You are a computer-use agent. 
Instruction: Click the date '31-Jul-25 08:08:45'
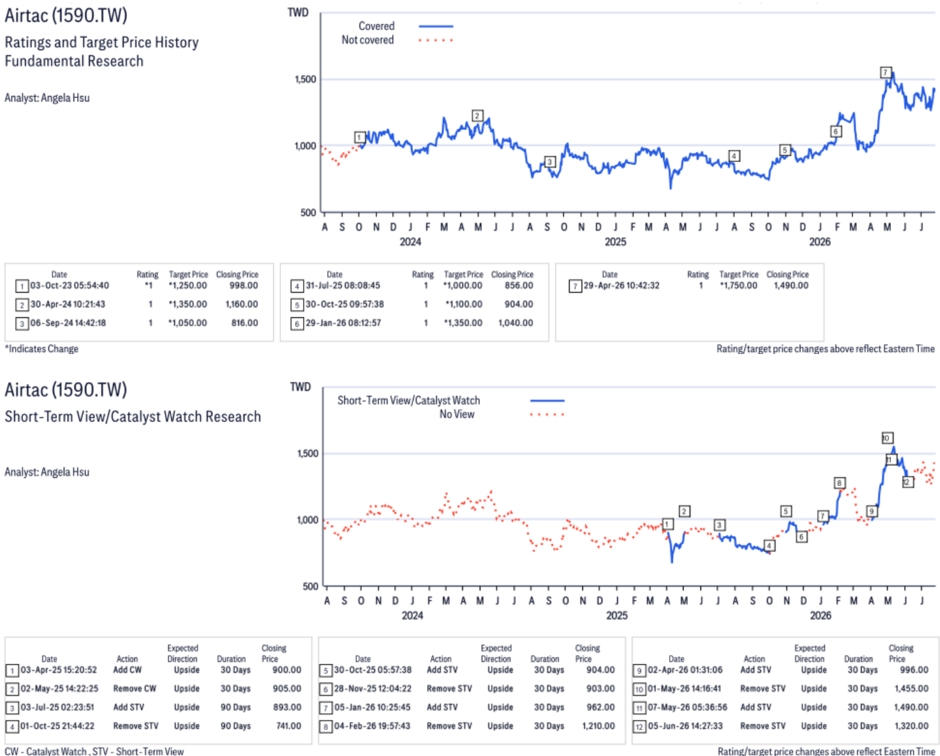coord(343,285)
